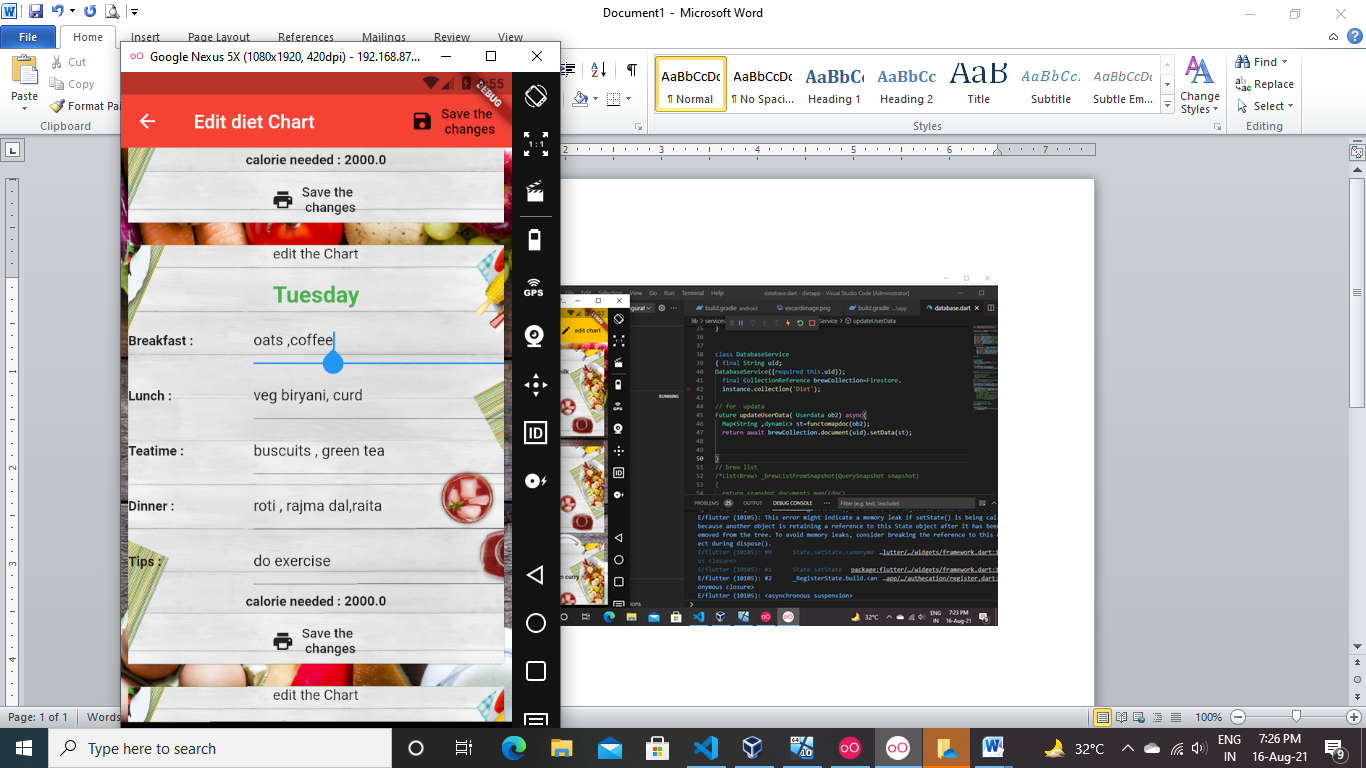
Task: Open more actions in Debug Console panel
Action: click(827, 503)
